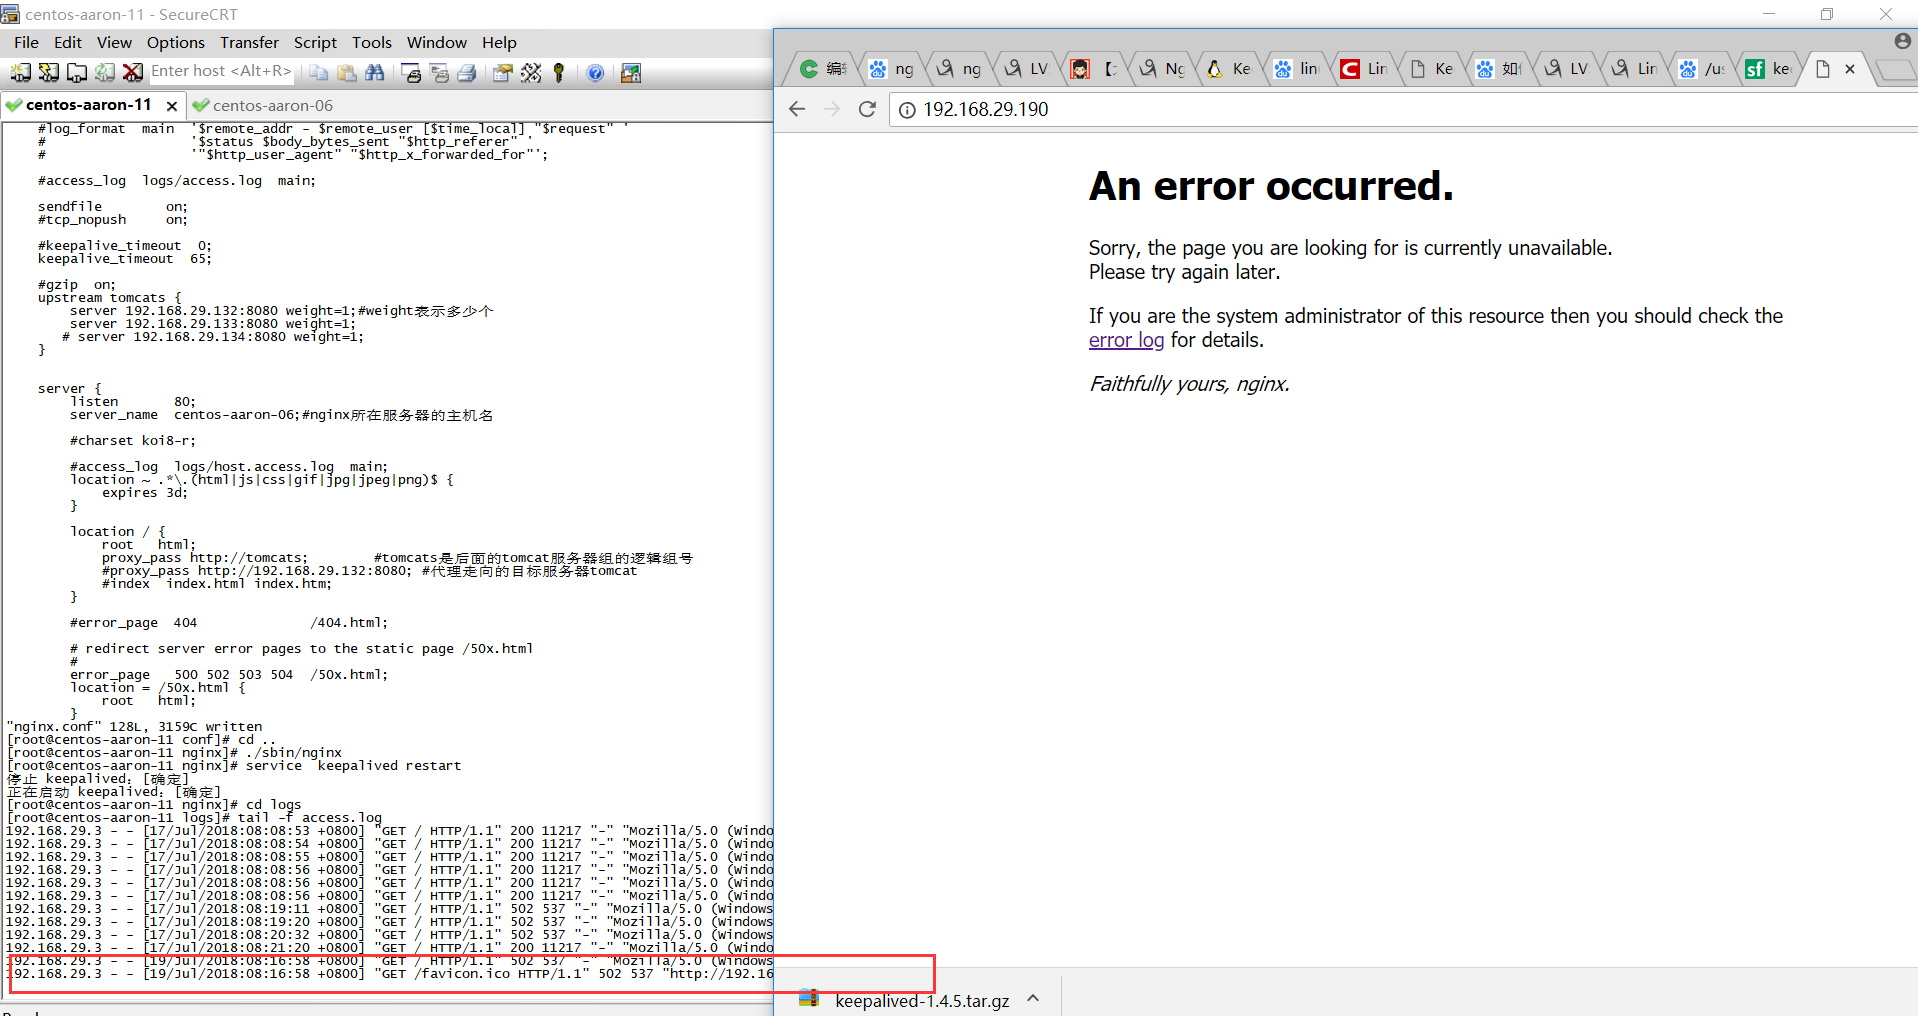Click the site info icon in address bar
The width and height of the screenshot is (1918, 1016).
click(907, 110)
